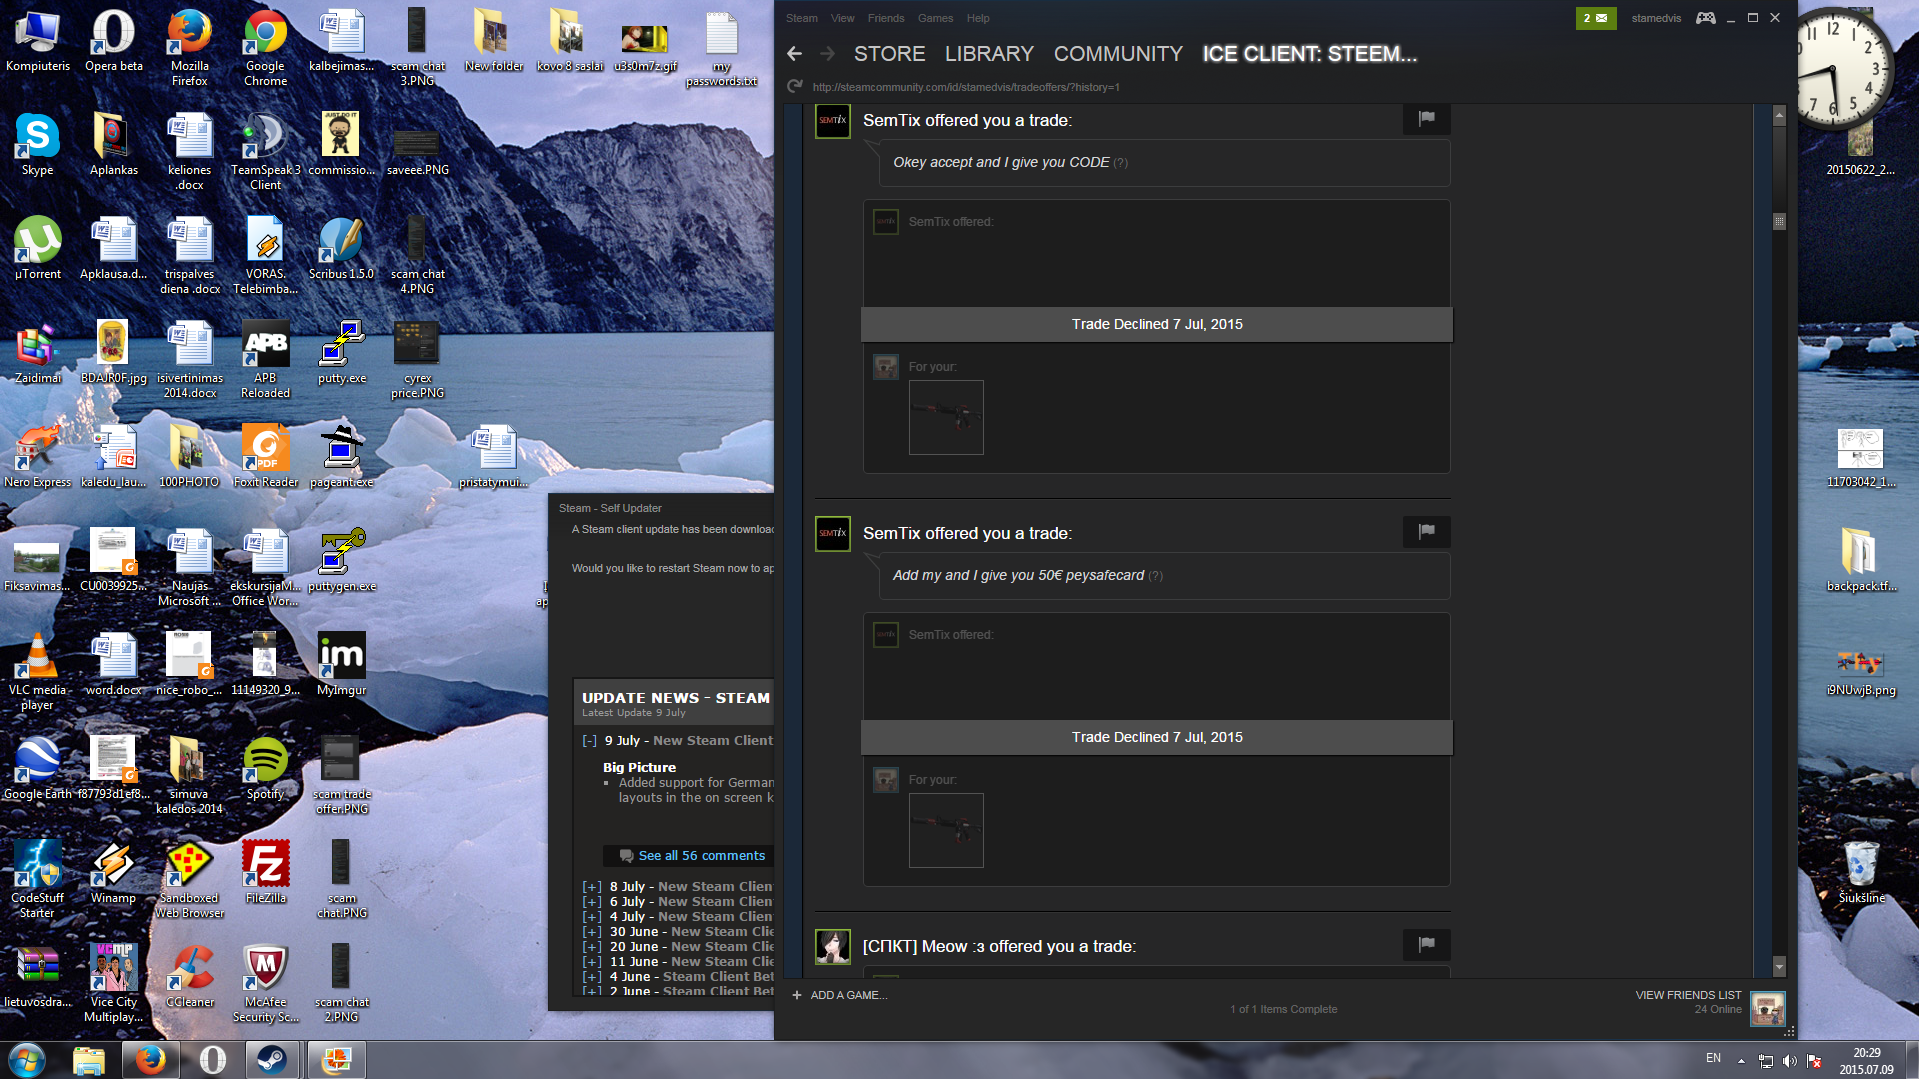The width and height of the screenshot is (1919, 1079).
Task: Reload the page with the refresh icon
Action: point(795,87)
